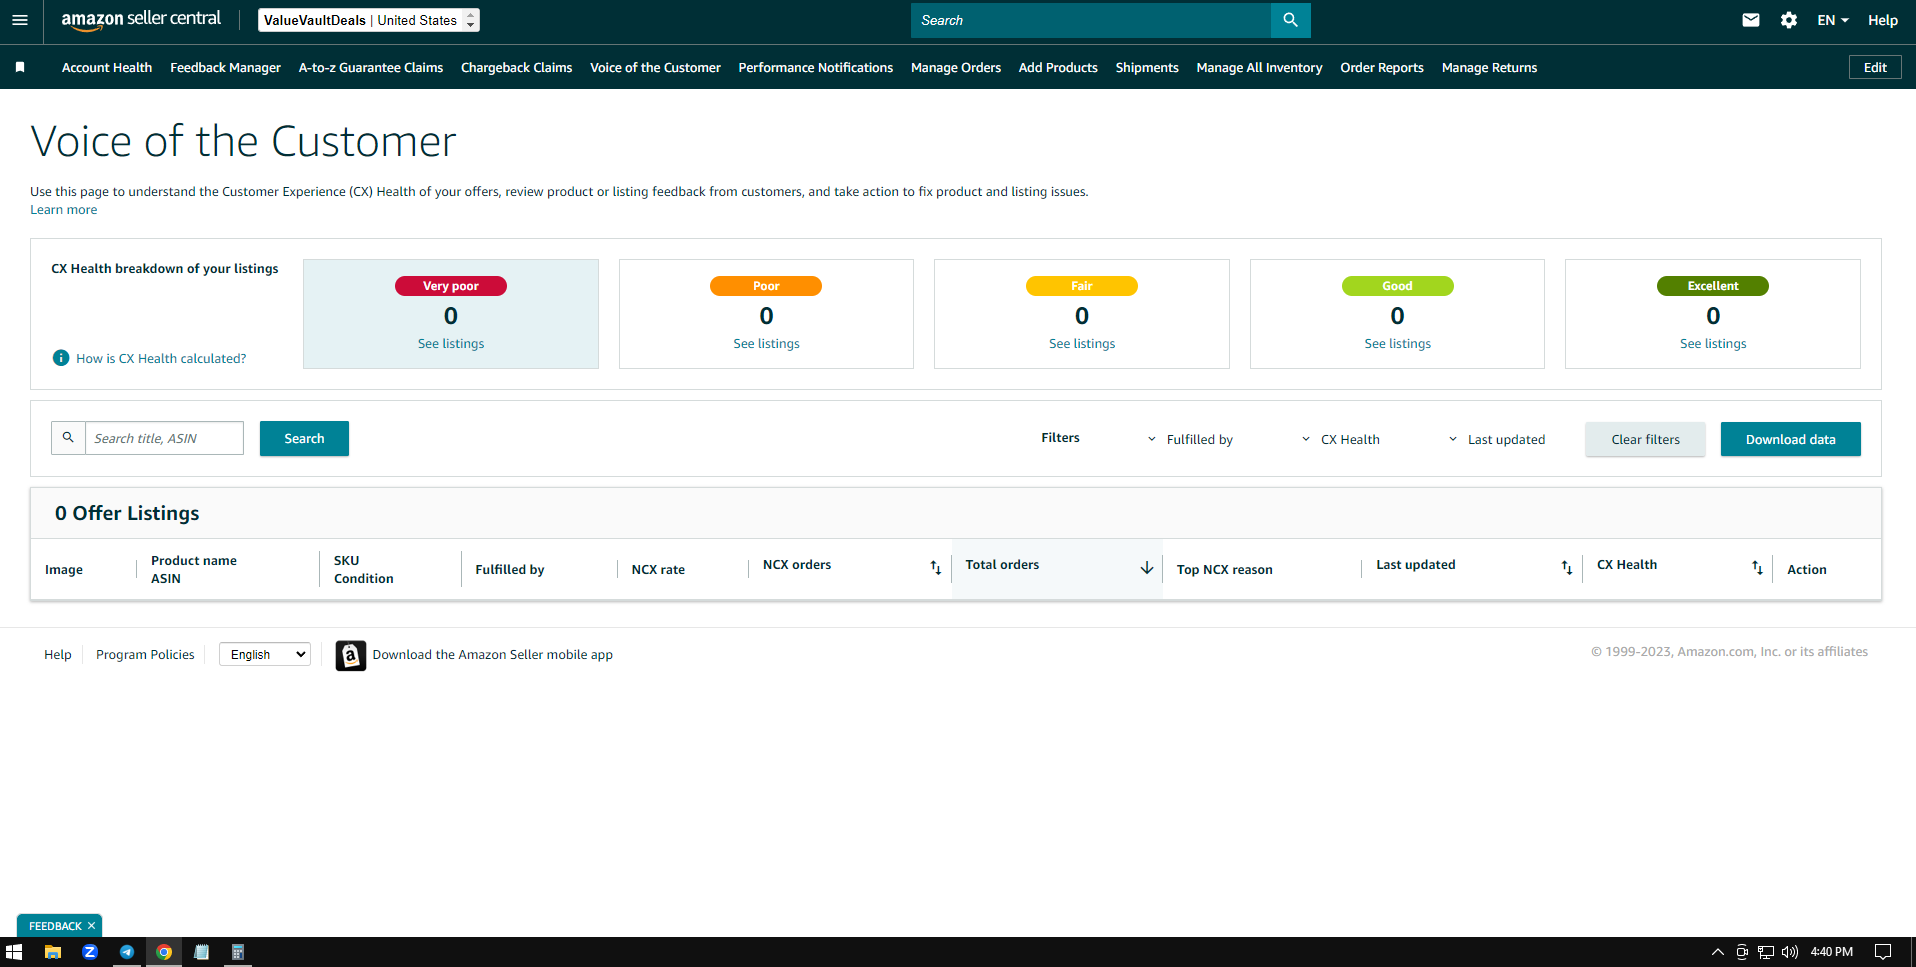This screenshot has width=1916, height=967.
Task: Click Clear filters button
Action: coord(1645,439)
